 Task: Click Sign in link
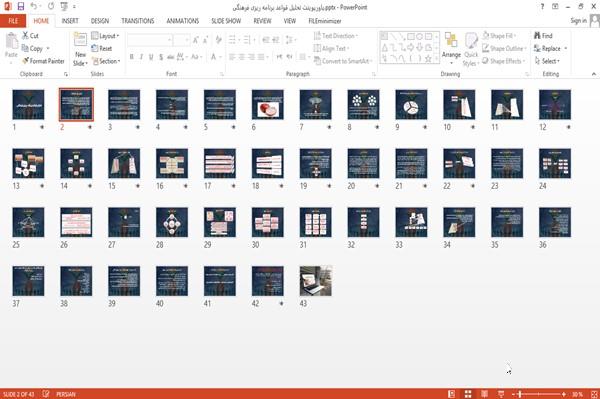(578, 21)
